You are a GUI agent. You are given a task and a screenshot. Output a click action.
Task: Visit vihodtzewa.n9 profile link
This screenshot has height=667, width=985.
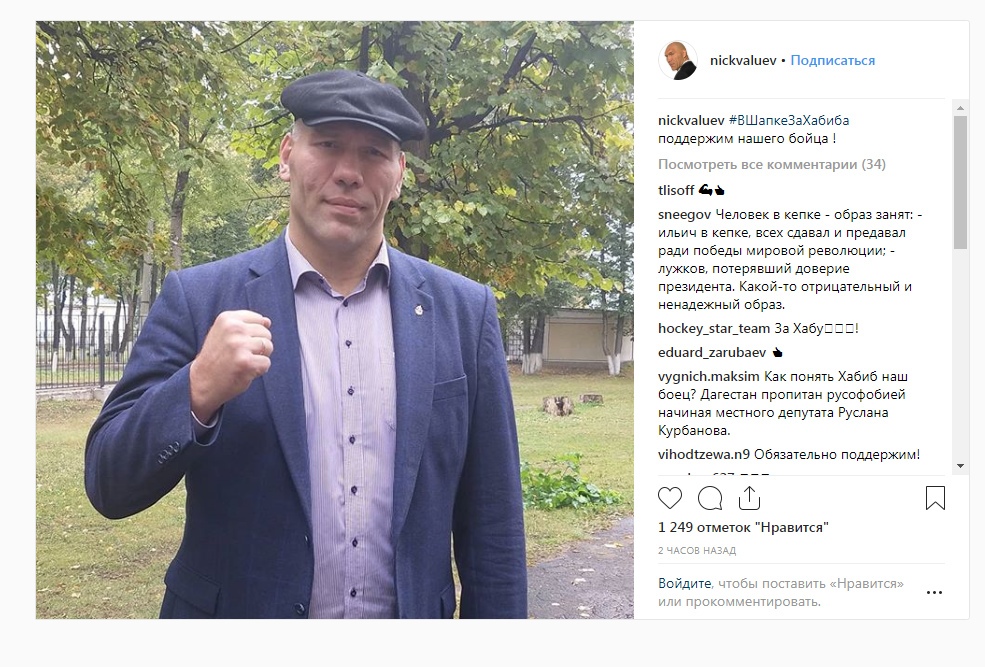tap(704, 454)
